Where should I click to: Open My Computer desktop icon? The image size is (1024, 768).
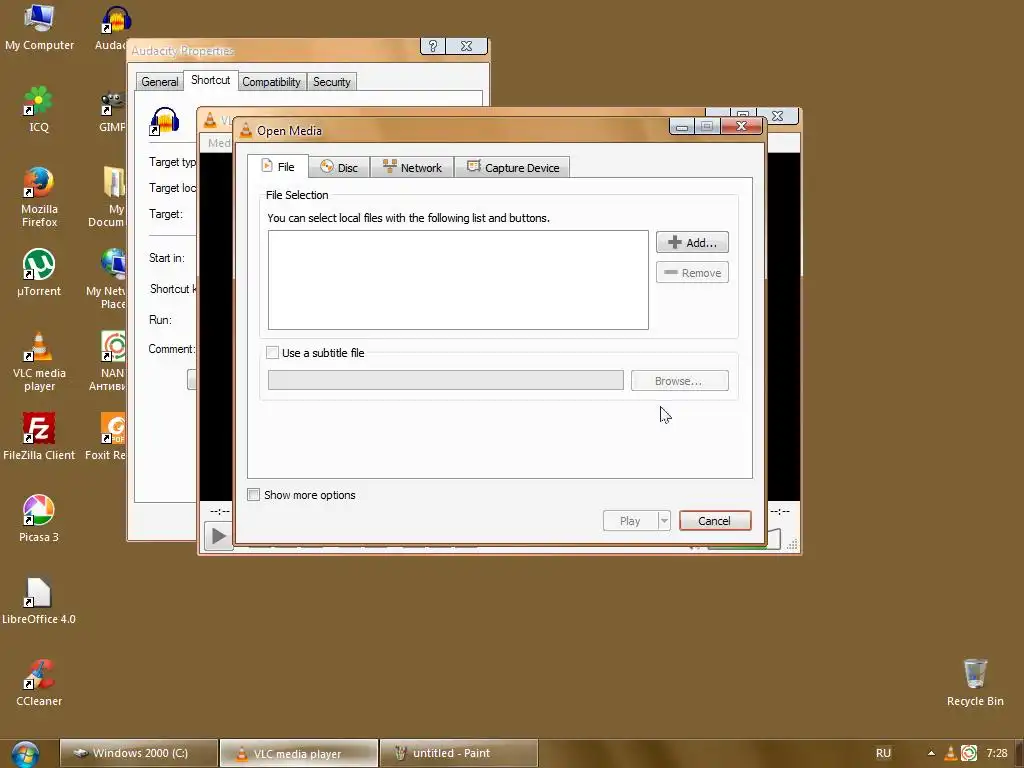pos(39,27)
